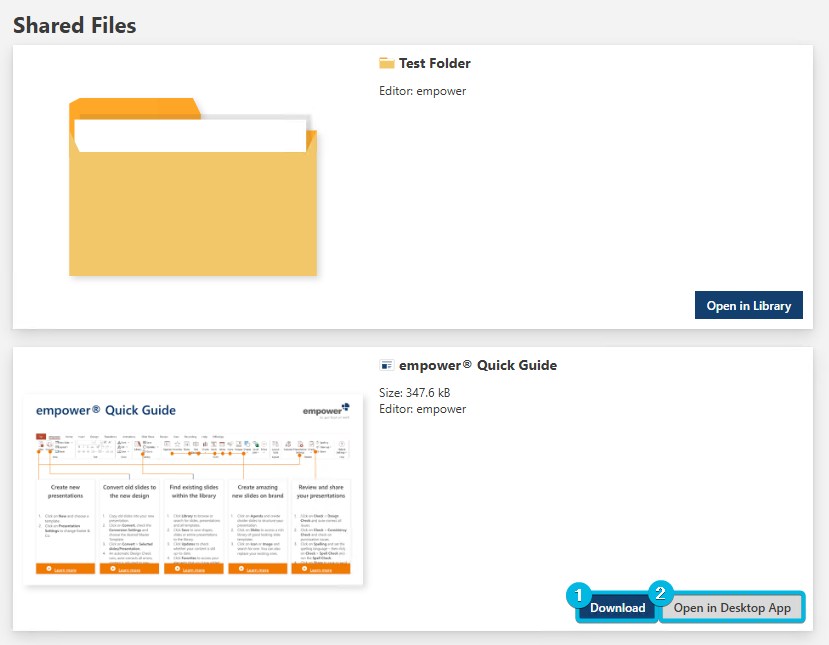Click the "Shared Files" heading

point(75,25)
